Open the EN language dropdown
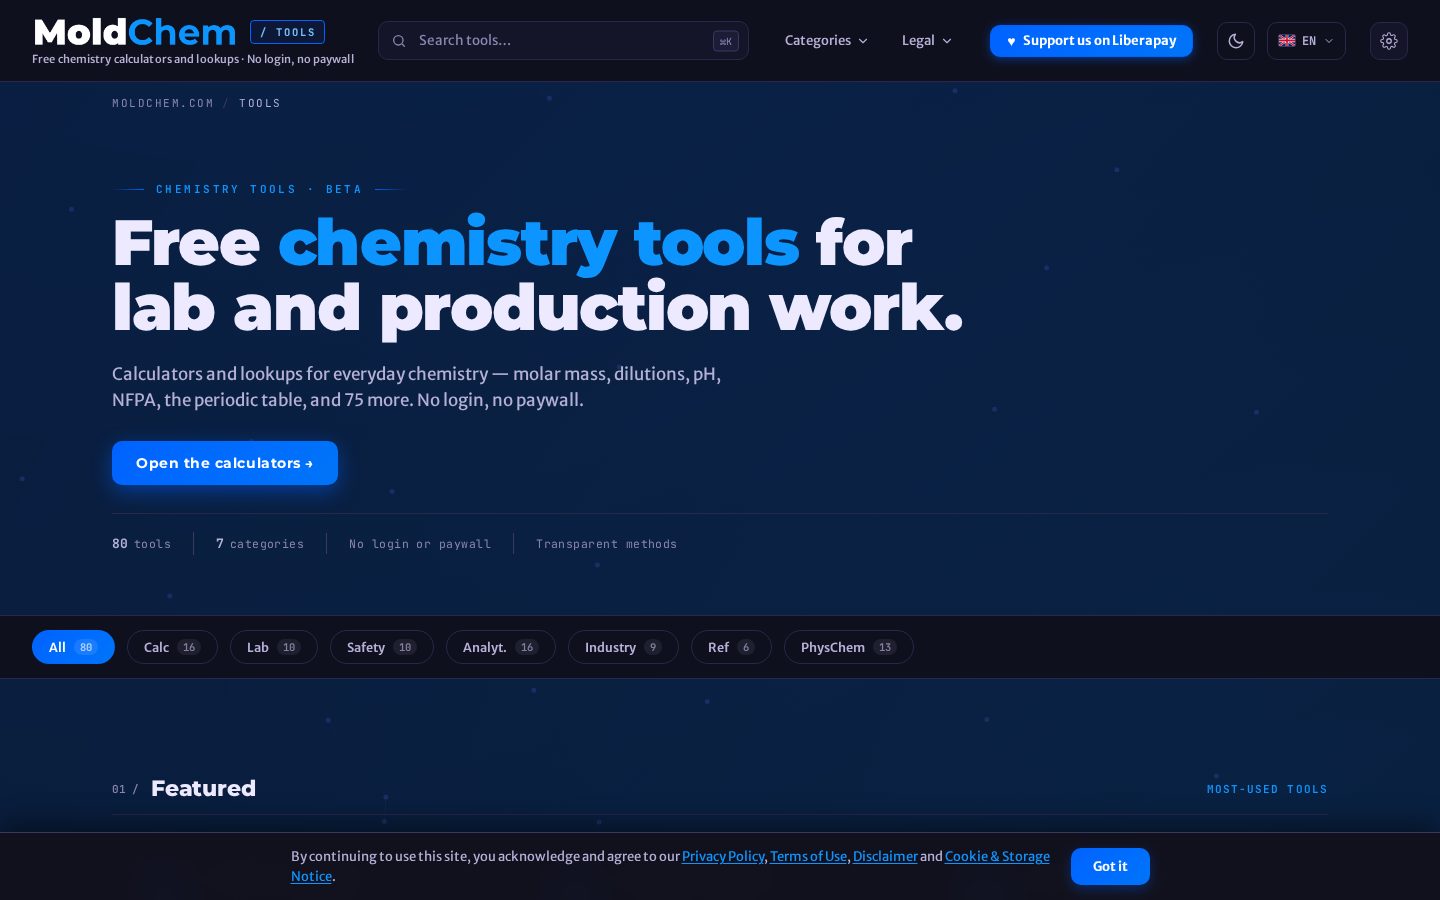This screenshot has width=1440, height=900. click(1306, 41)
